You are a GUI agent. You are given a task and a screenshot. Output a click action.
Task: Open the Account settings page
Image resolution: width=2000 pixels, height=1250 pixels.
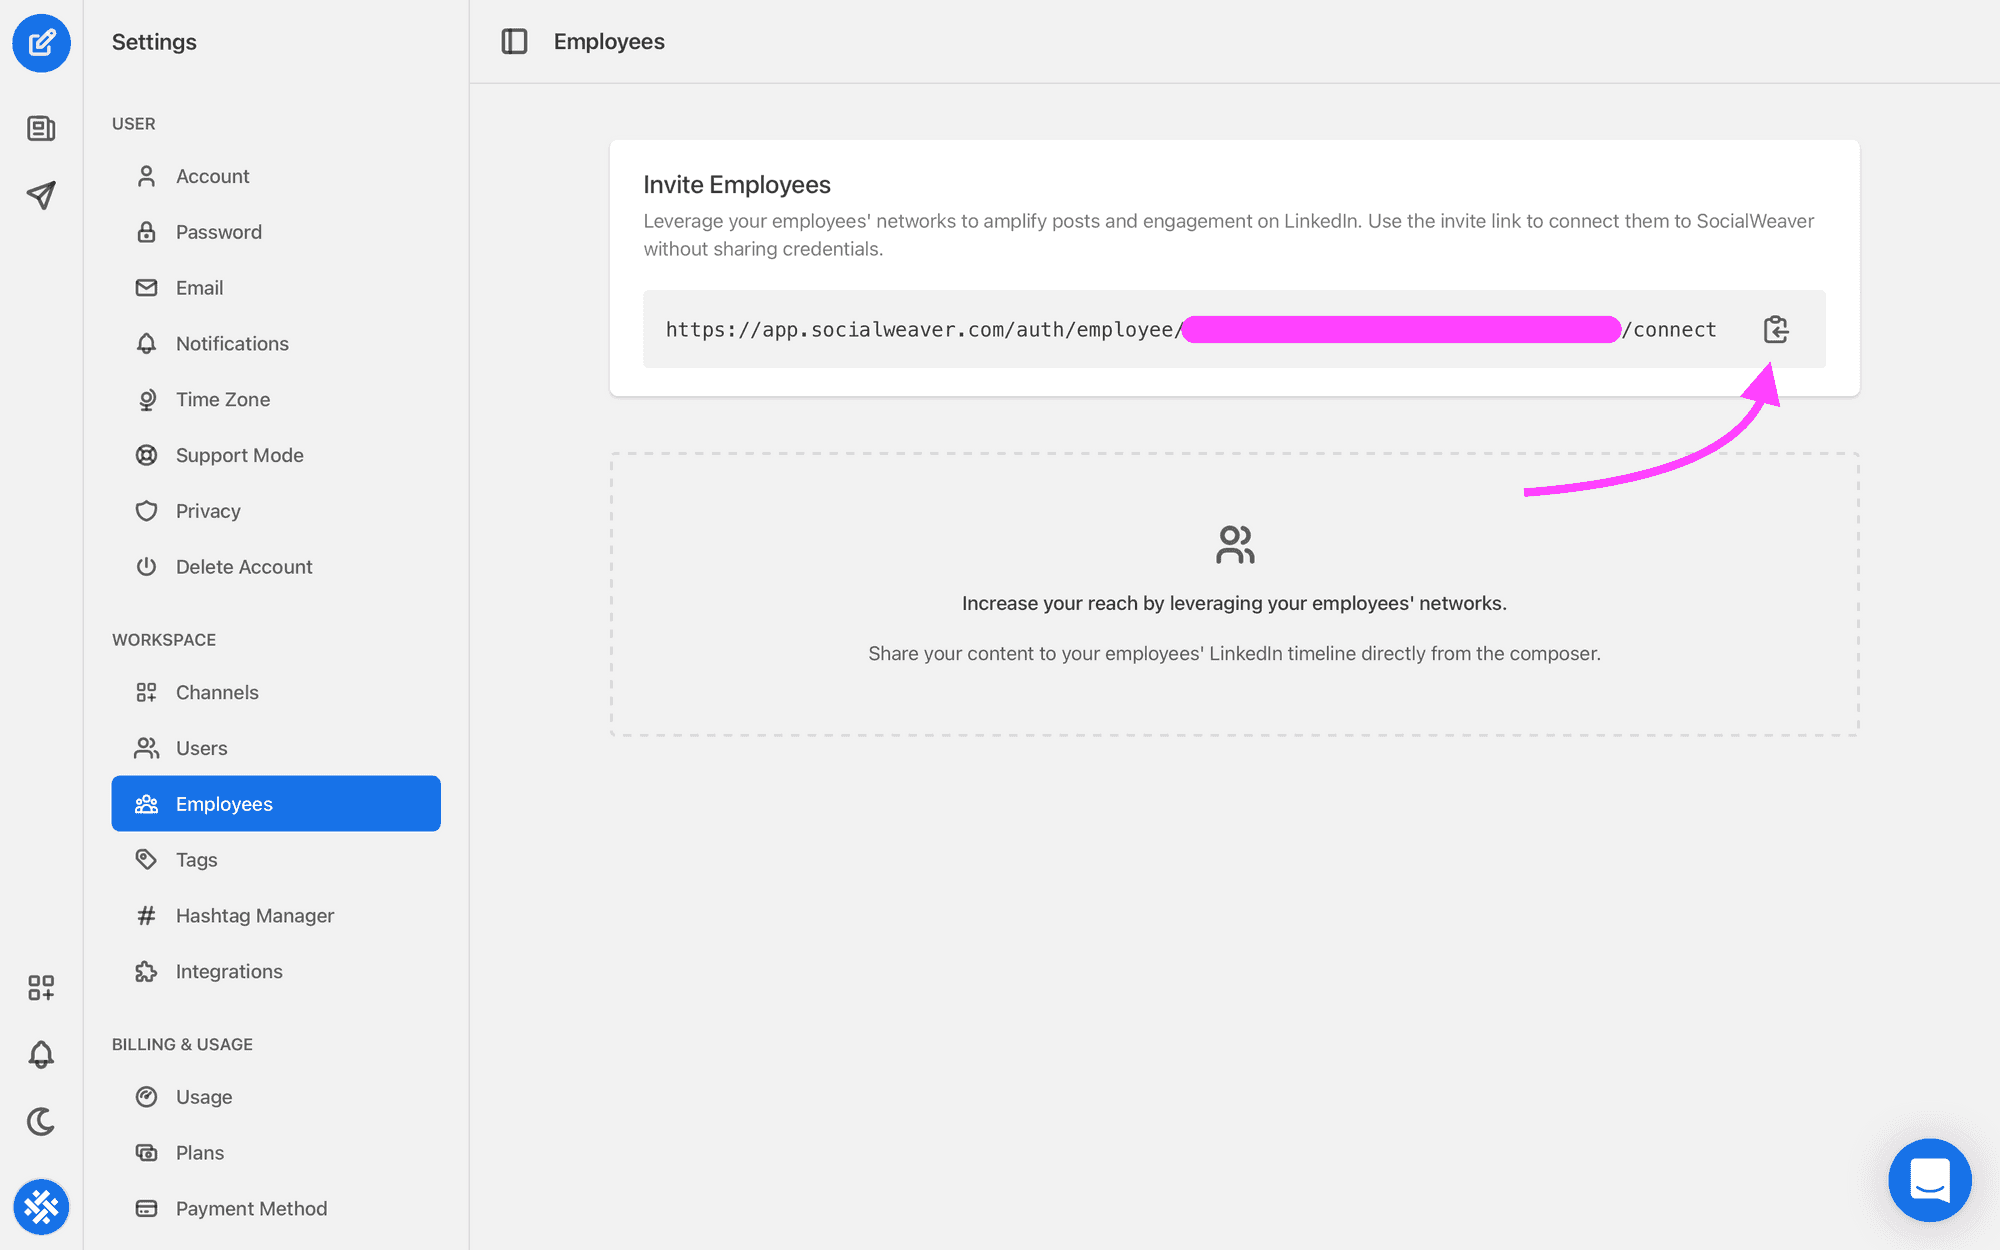pos(212,176)
